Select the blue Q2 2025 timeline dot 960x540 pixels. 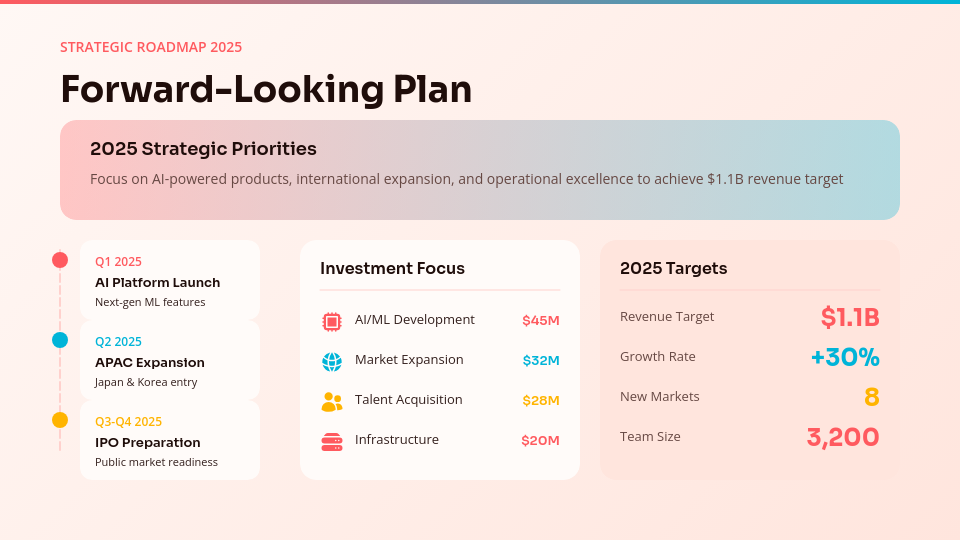tap(60, 340)
